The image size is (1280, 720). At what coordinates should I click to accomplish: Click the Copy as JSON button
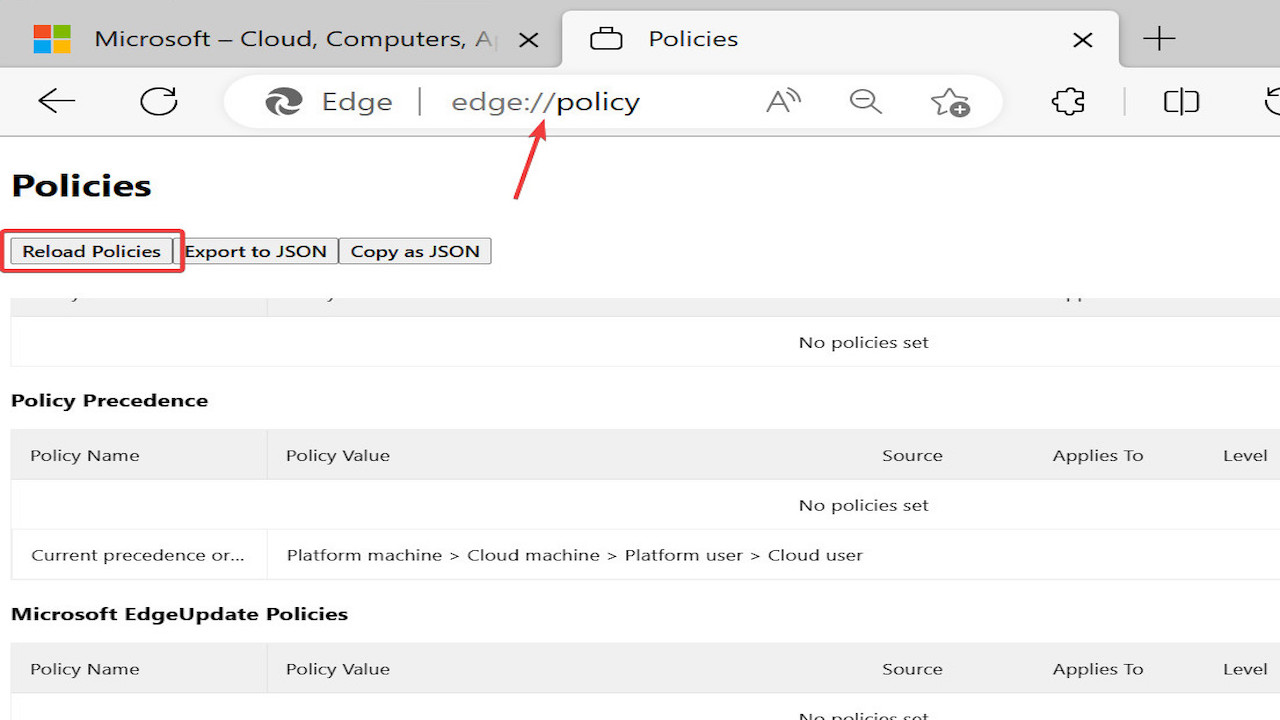[x=415, y=251]
